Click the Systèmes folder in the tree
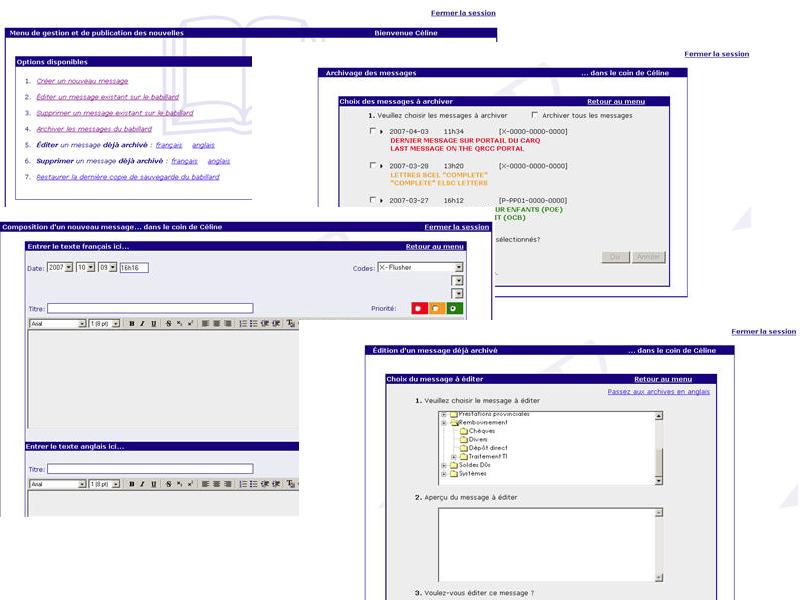Image resolution: width=800 pixels, height=600 pixels. click(x=473, y=474)
